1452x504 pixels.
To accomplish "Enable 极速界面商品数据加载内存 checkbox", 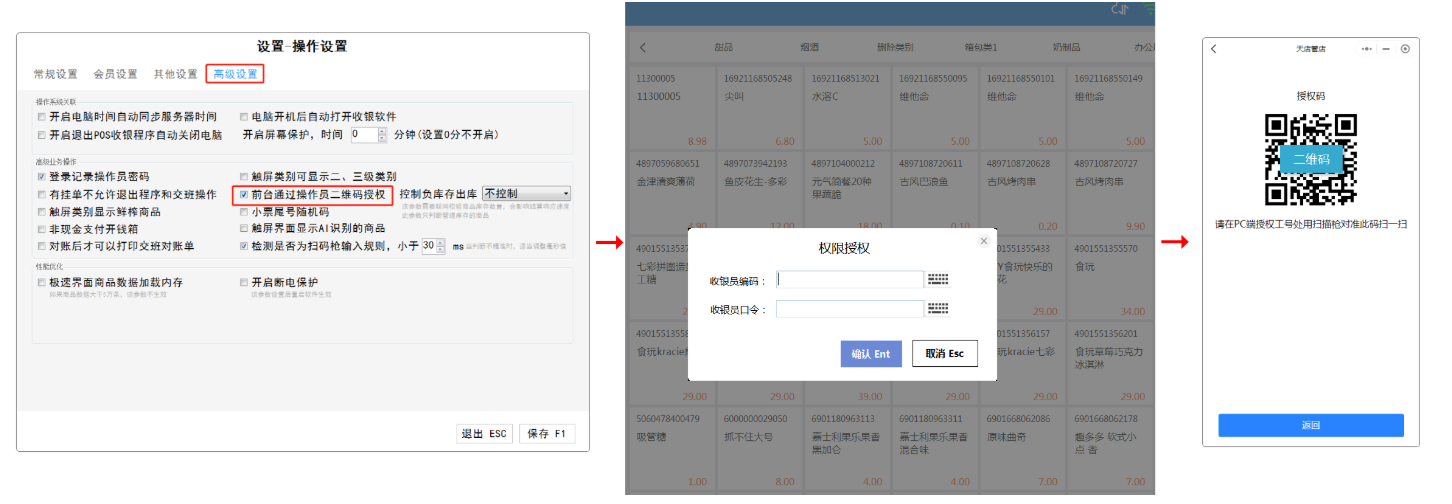I will (42, 283).
